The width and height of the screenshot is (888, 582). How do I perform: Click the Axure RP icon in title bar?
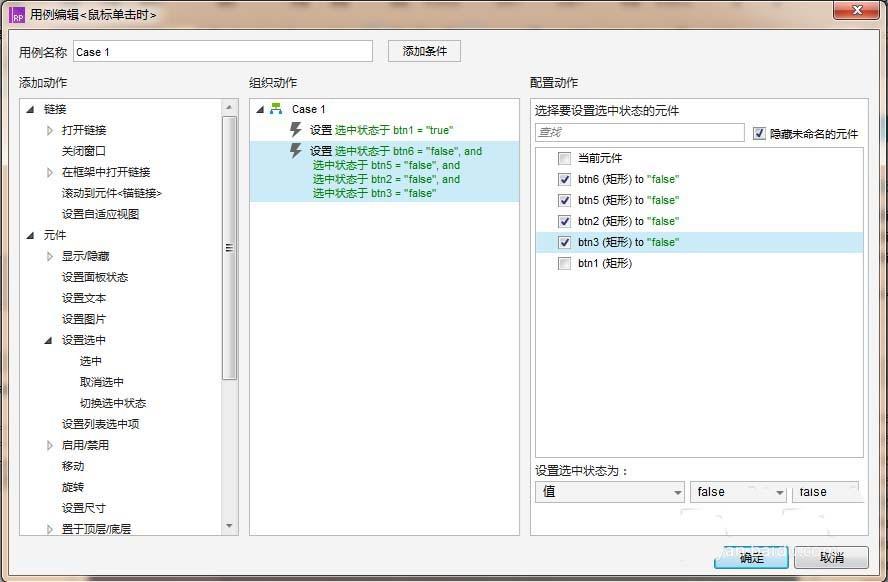(17, 15)
